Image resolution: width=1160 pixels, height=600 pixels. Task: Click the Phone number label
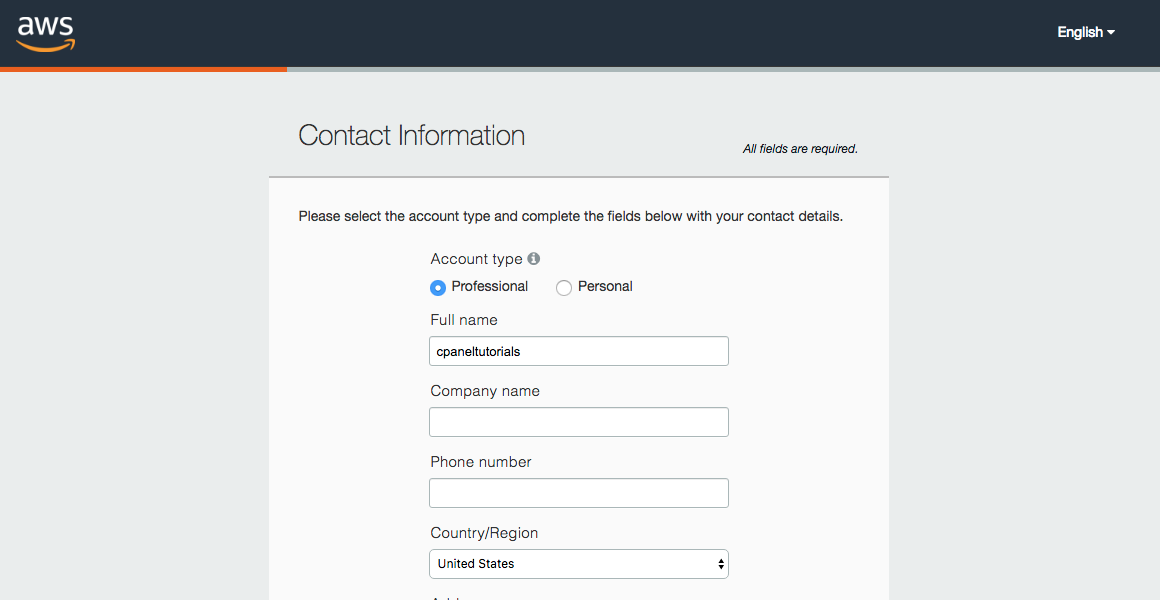(x=481, y=462)
